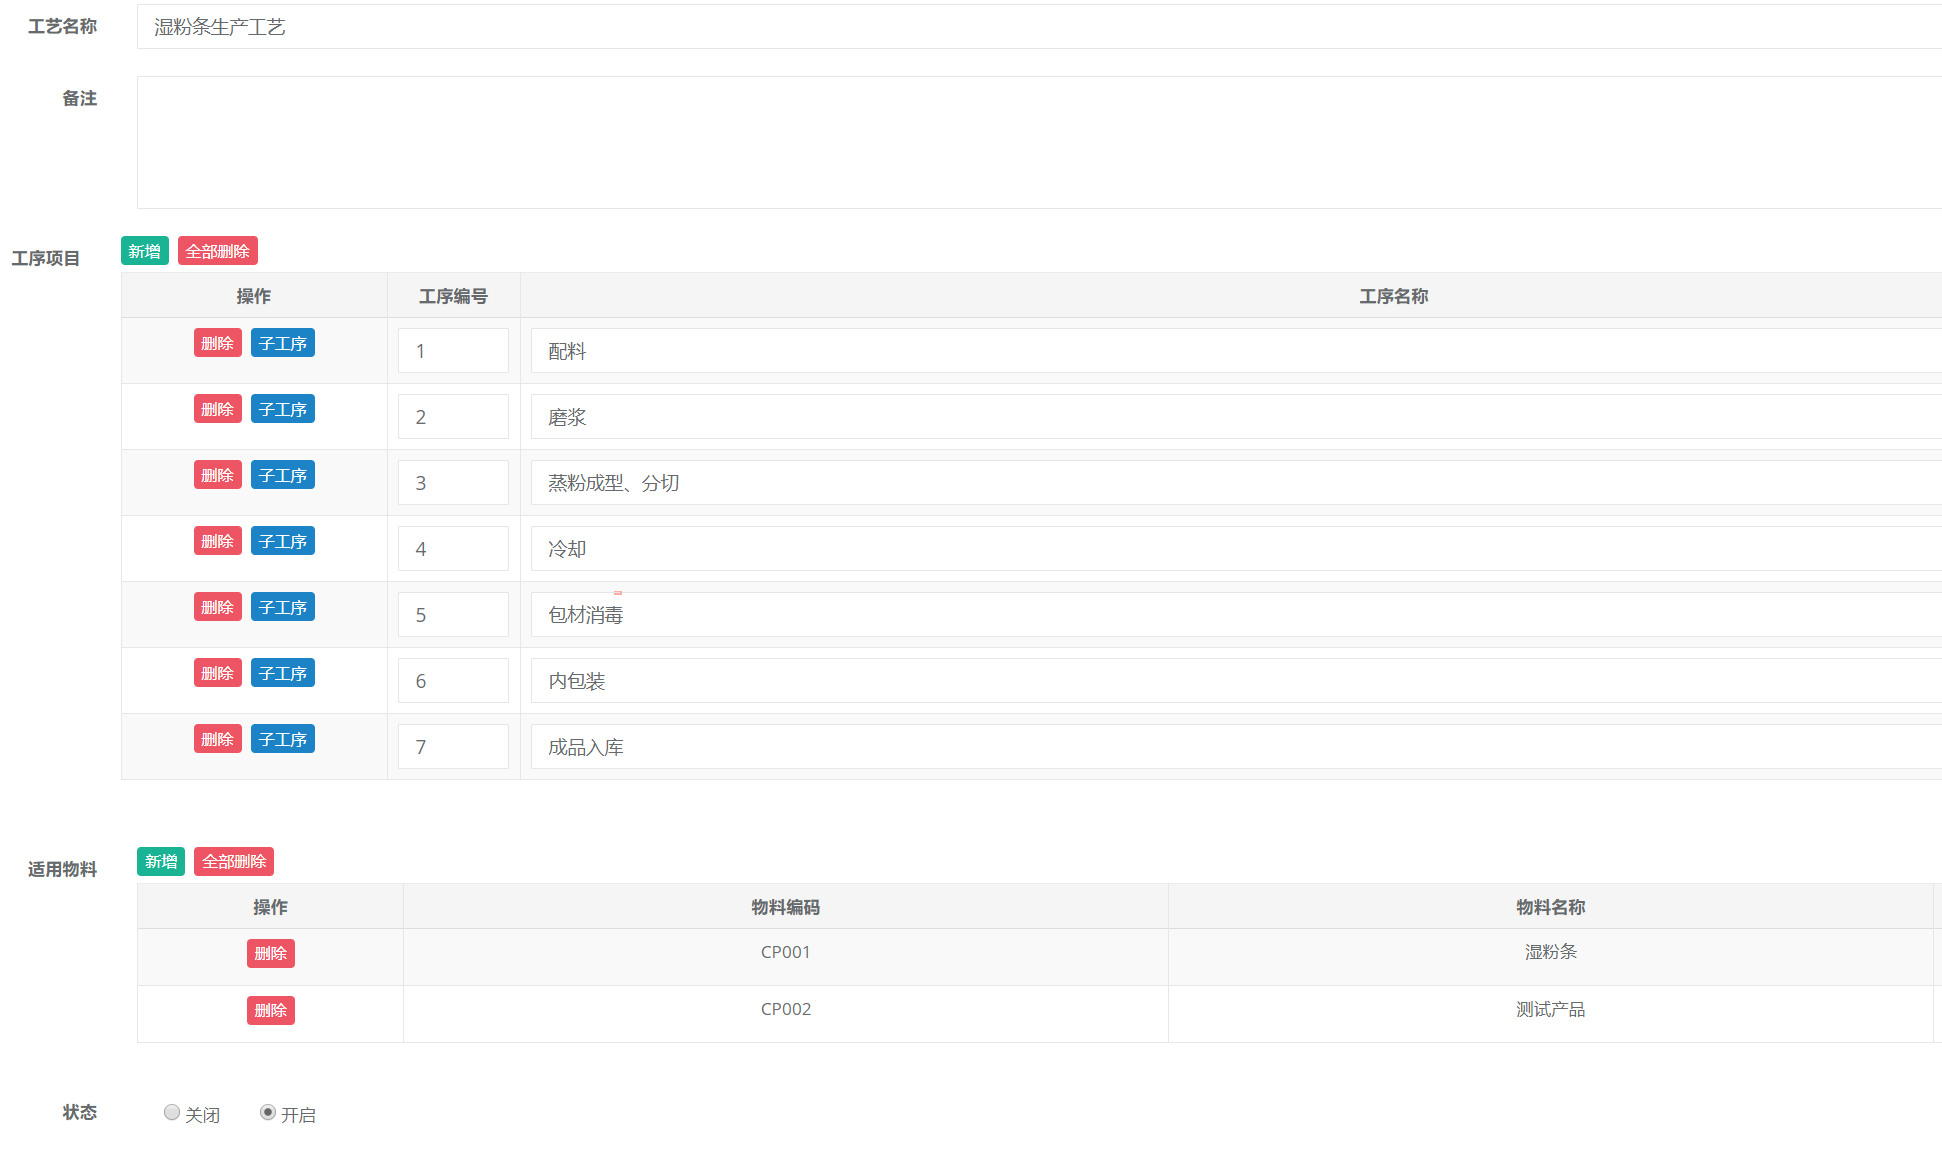The height and width of the screenshot is (1161, 1942).
Task: Click 新增 button in 适用物料 section
Action: coord(160,861)
